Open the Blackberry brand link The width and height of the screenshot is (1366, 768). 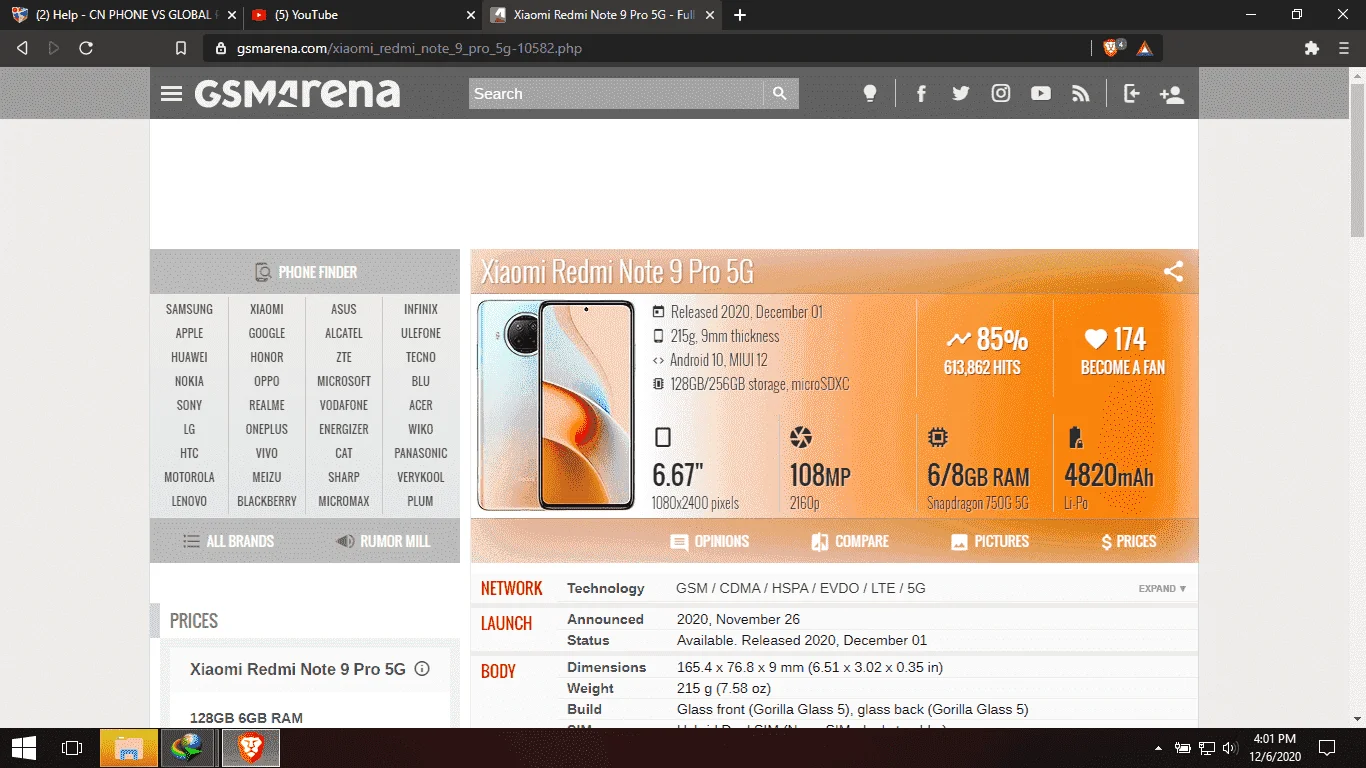point(267,501)
